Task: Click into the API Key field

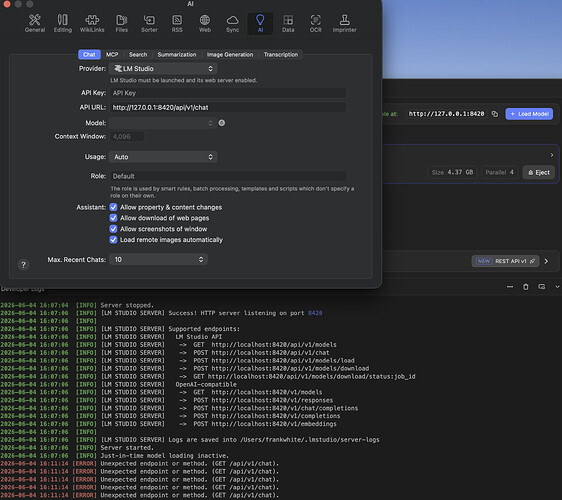Action: 228,93
